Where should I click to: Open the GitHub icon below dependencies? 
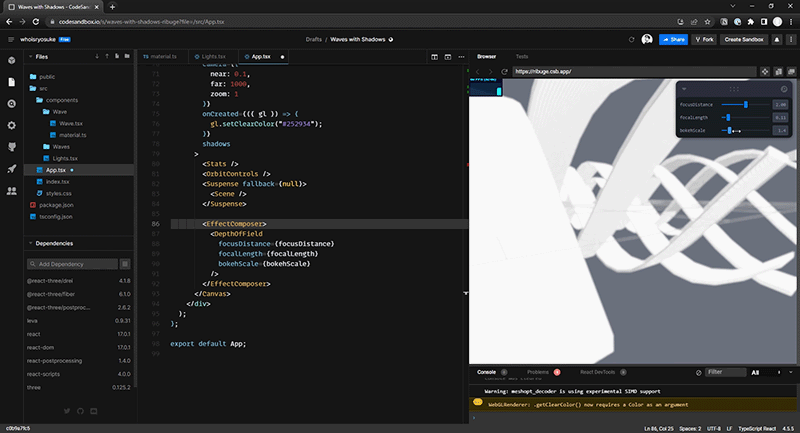[x=80, y=411]
